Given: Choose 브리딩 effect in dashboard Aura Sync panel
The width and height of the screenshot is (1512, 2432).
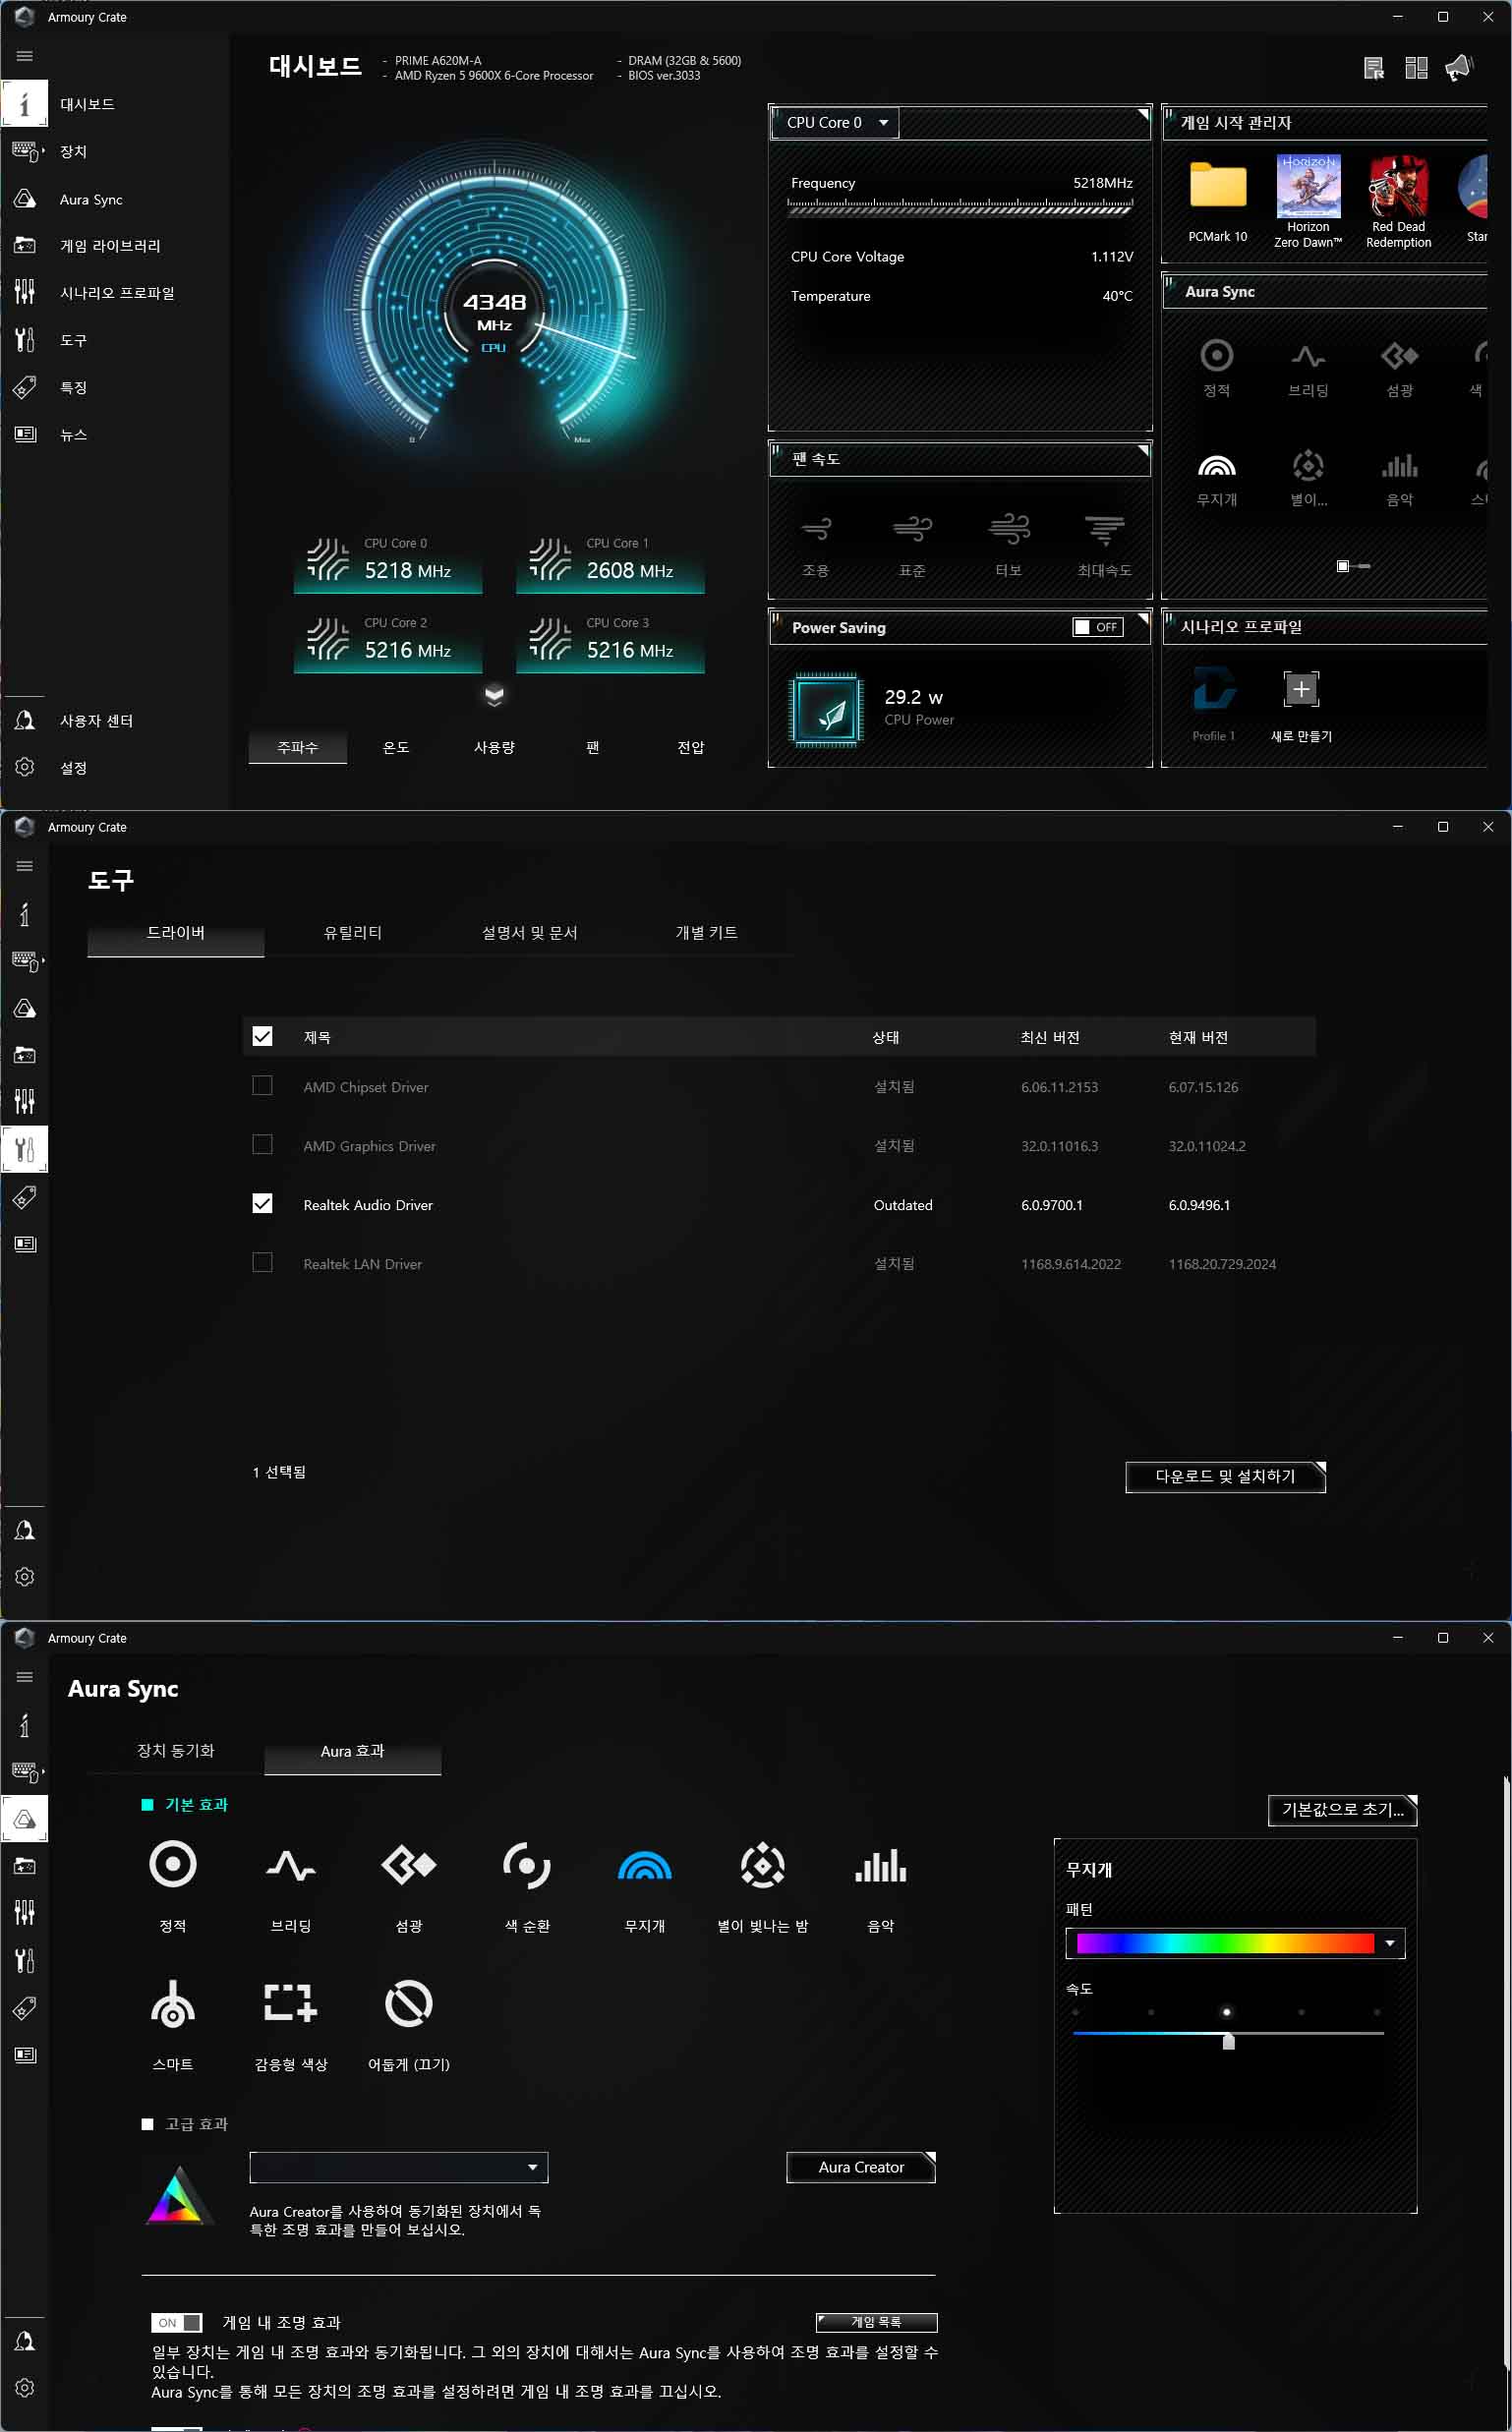Looking at the screenshot, I should [1308, 368].
